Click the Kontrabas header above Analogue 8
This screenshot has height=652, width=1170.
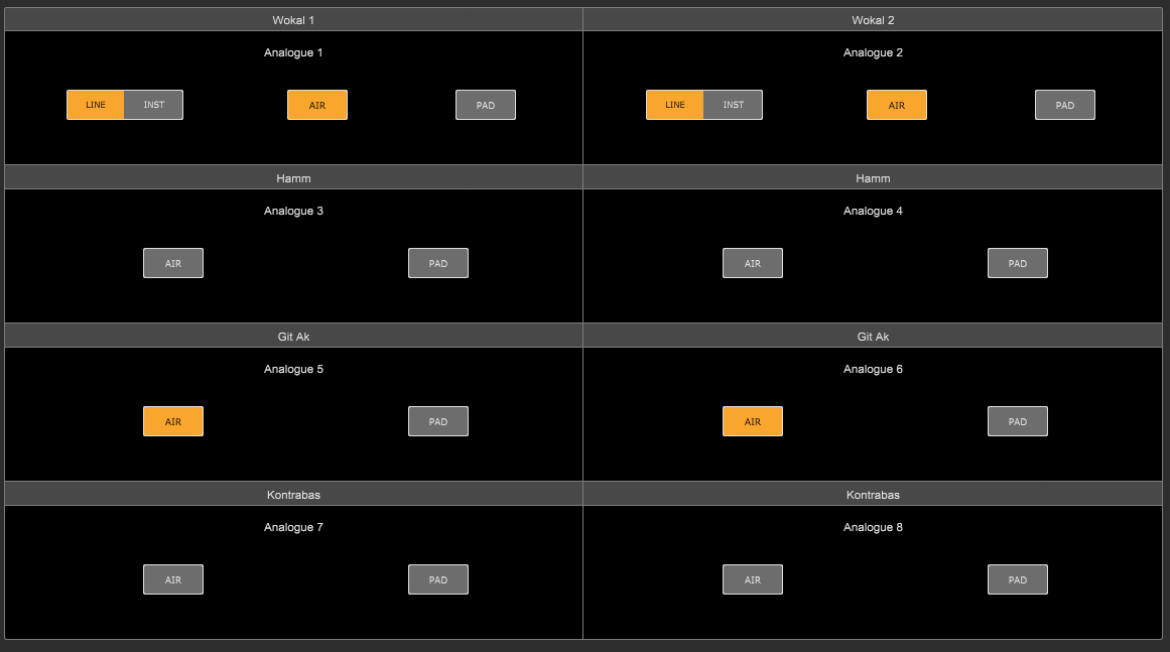[873, 495]
